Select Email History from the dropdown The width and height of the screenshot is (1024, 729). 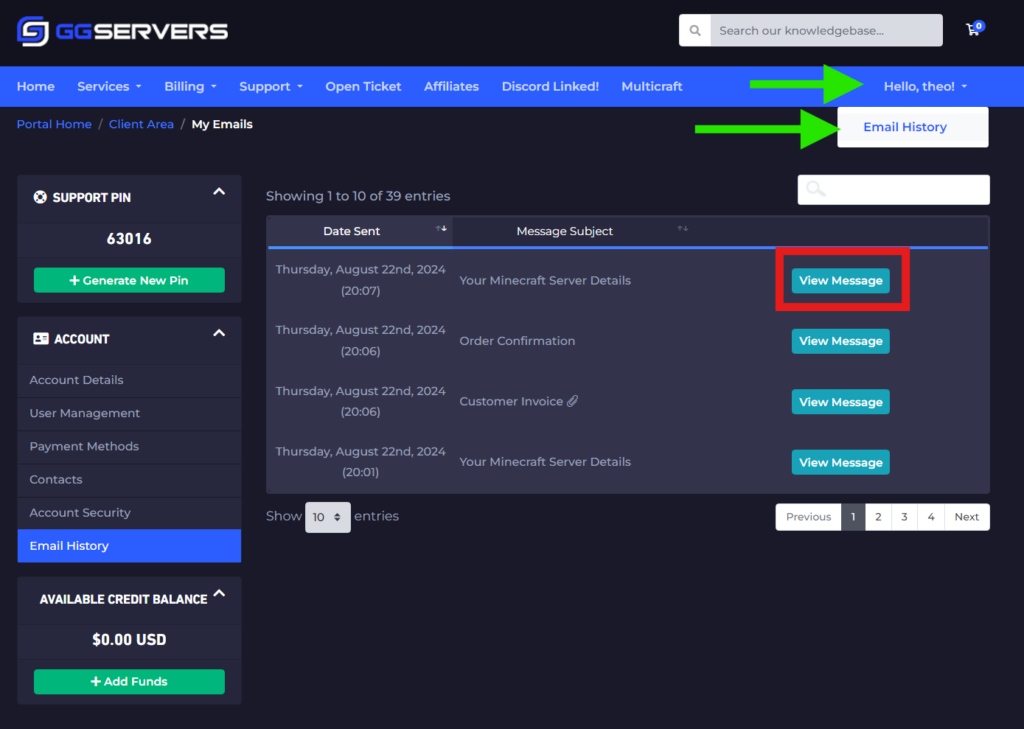pyautogui.click(x=905, y=127)
